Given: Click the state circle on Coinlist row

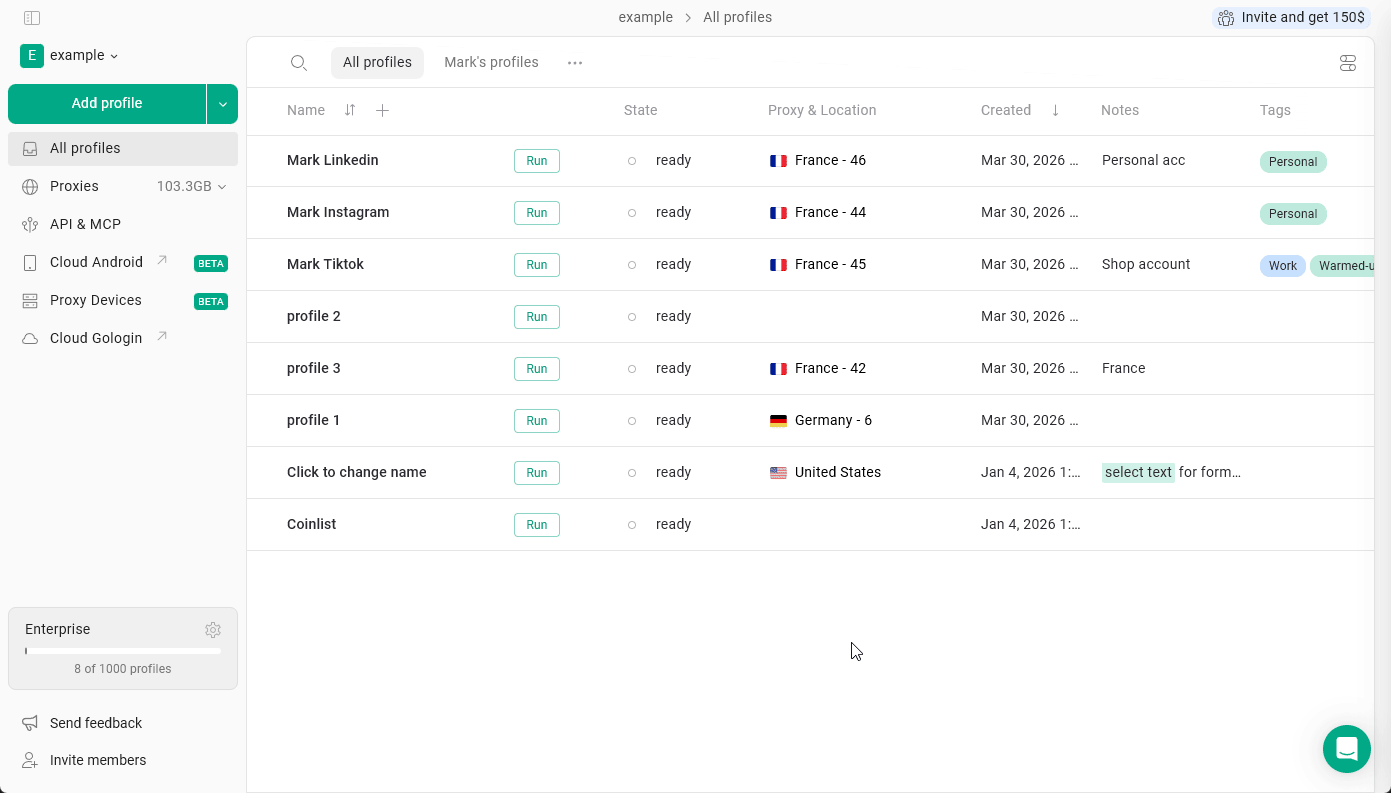Looking at the screenshot, I should pos(632,525).
